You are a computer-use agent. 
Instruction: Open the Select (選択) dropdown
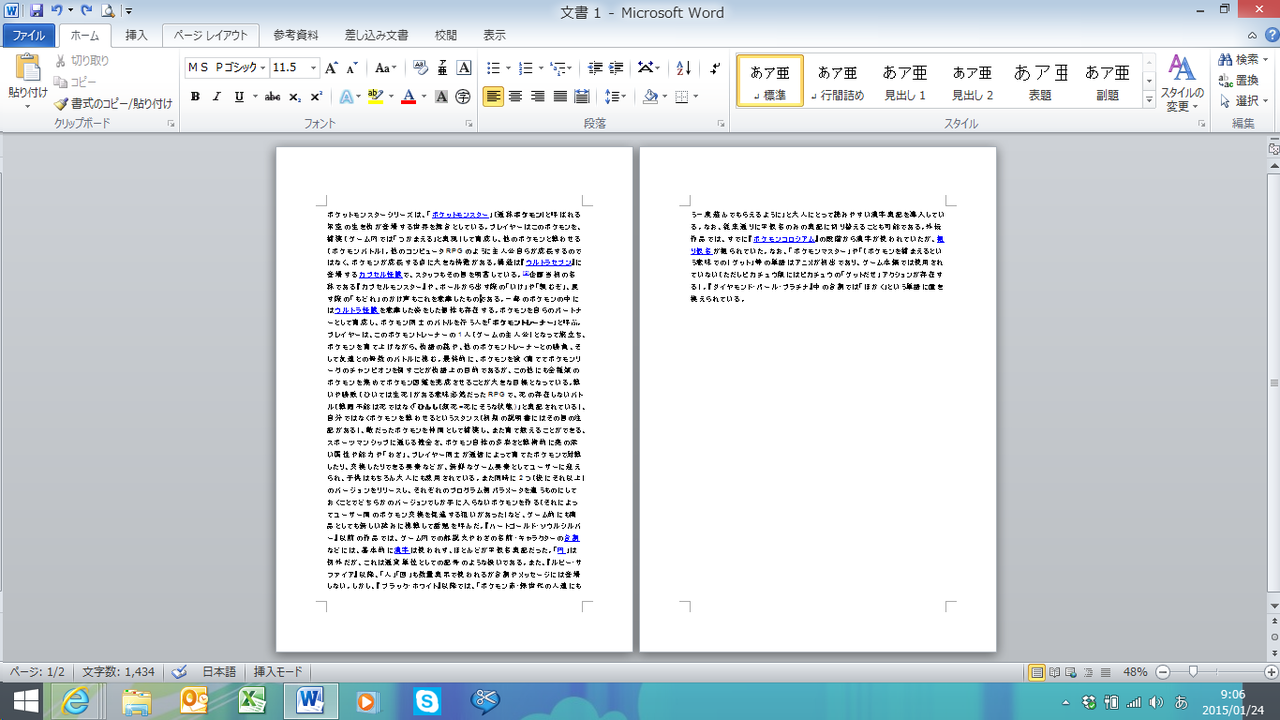1244,100
